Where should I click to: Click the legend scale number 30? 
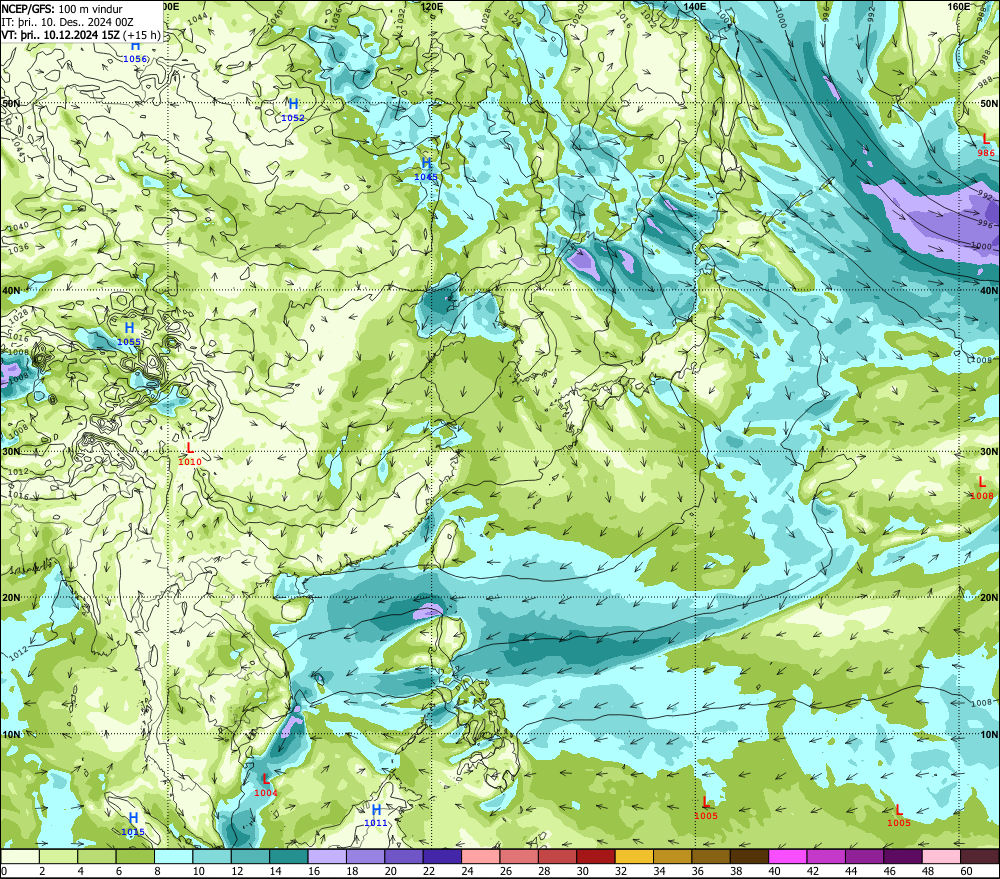point(582,871)
